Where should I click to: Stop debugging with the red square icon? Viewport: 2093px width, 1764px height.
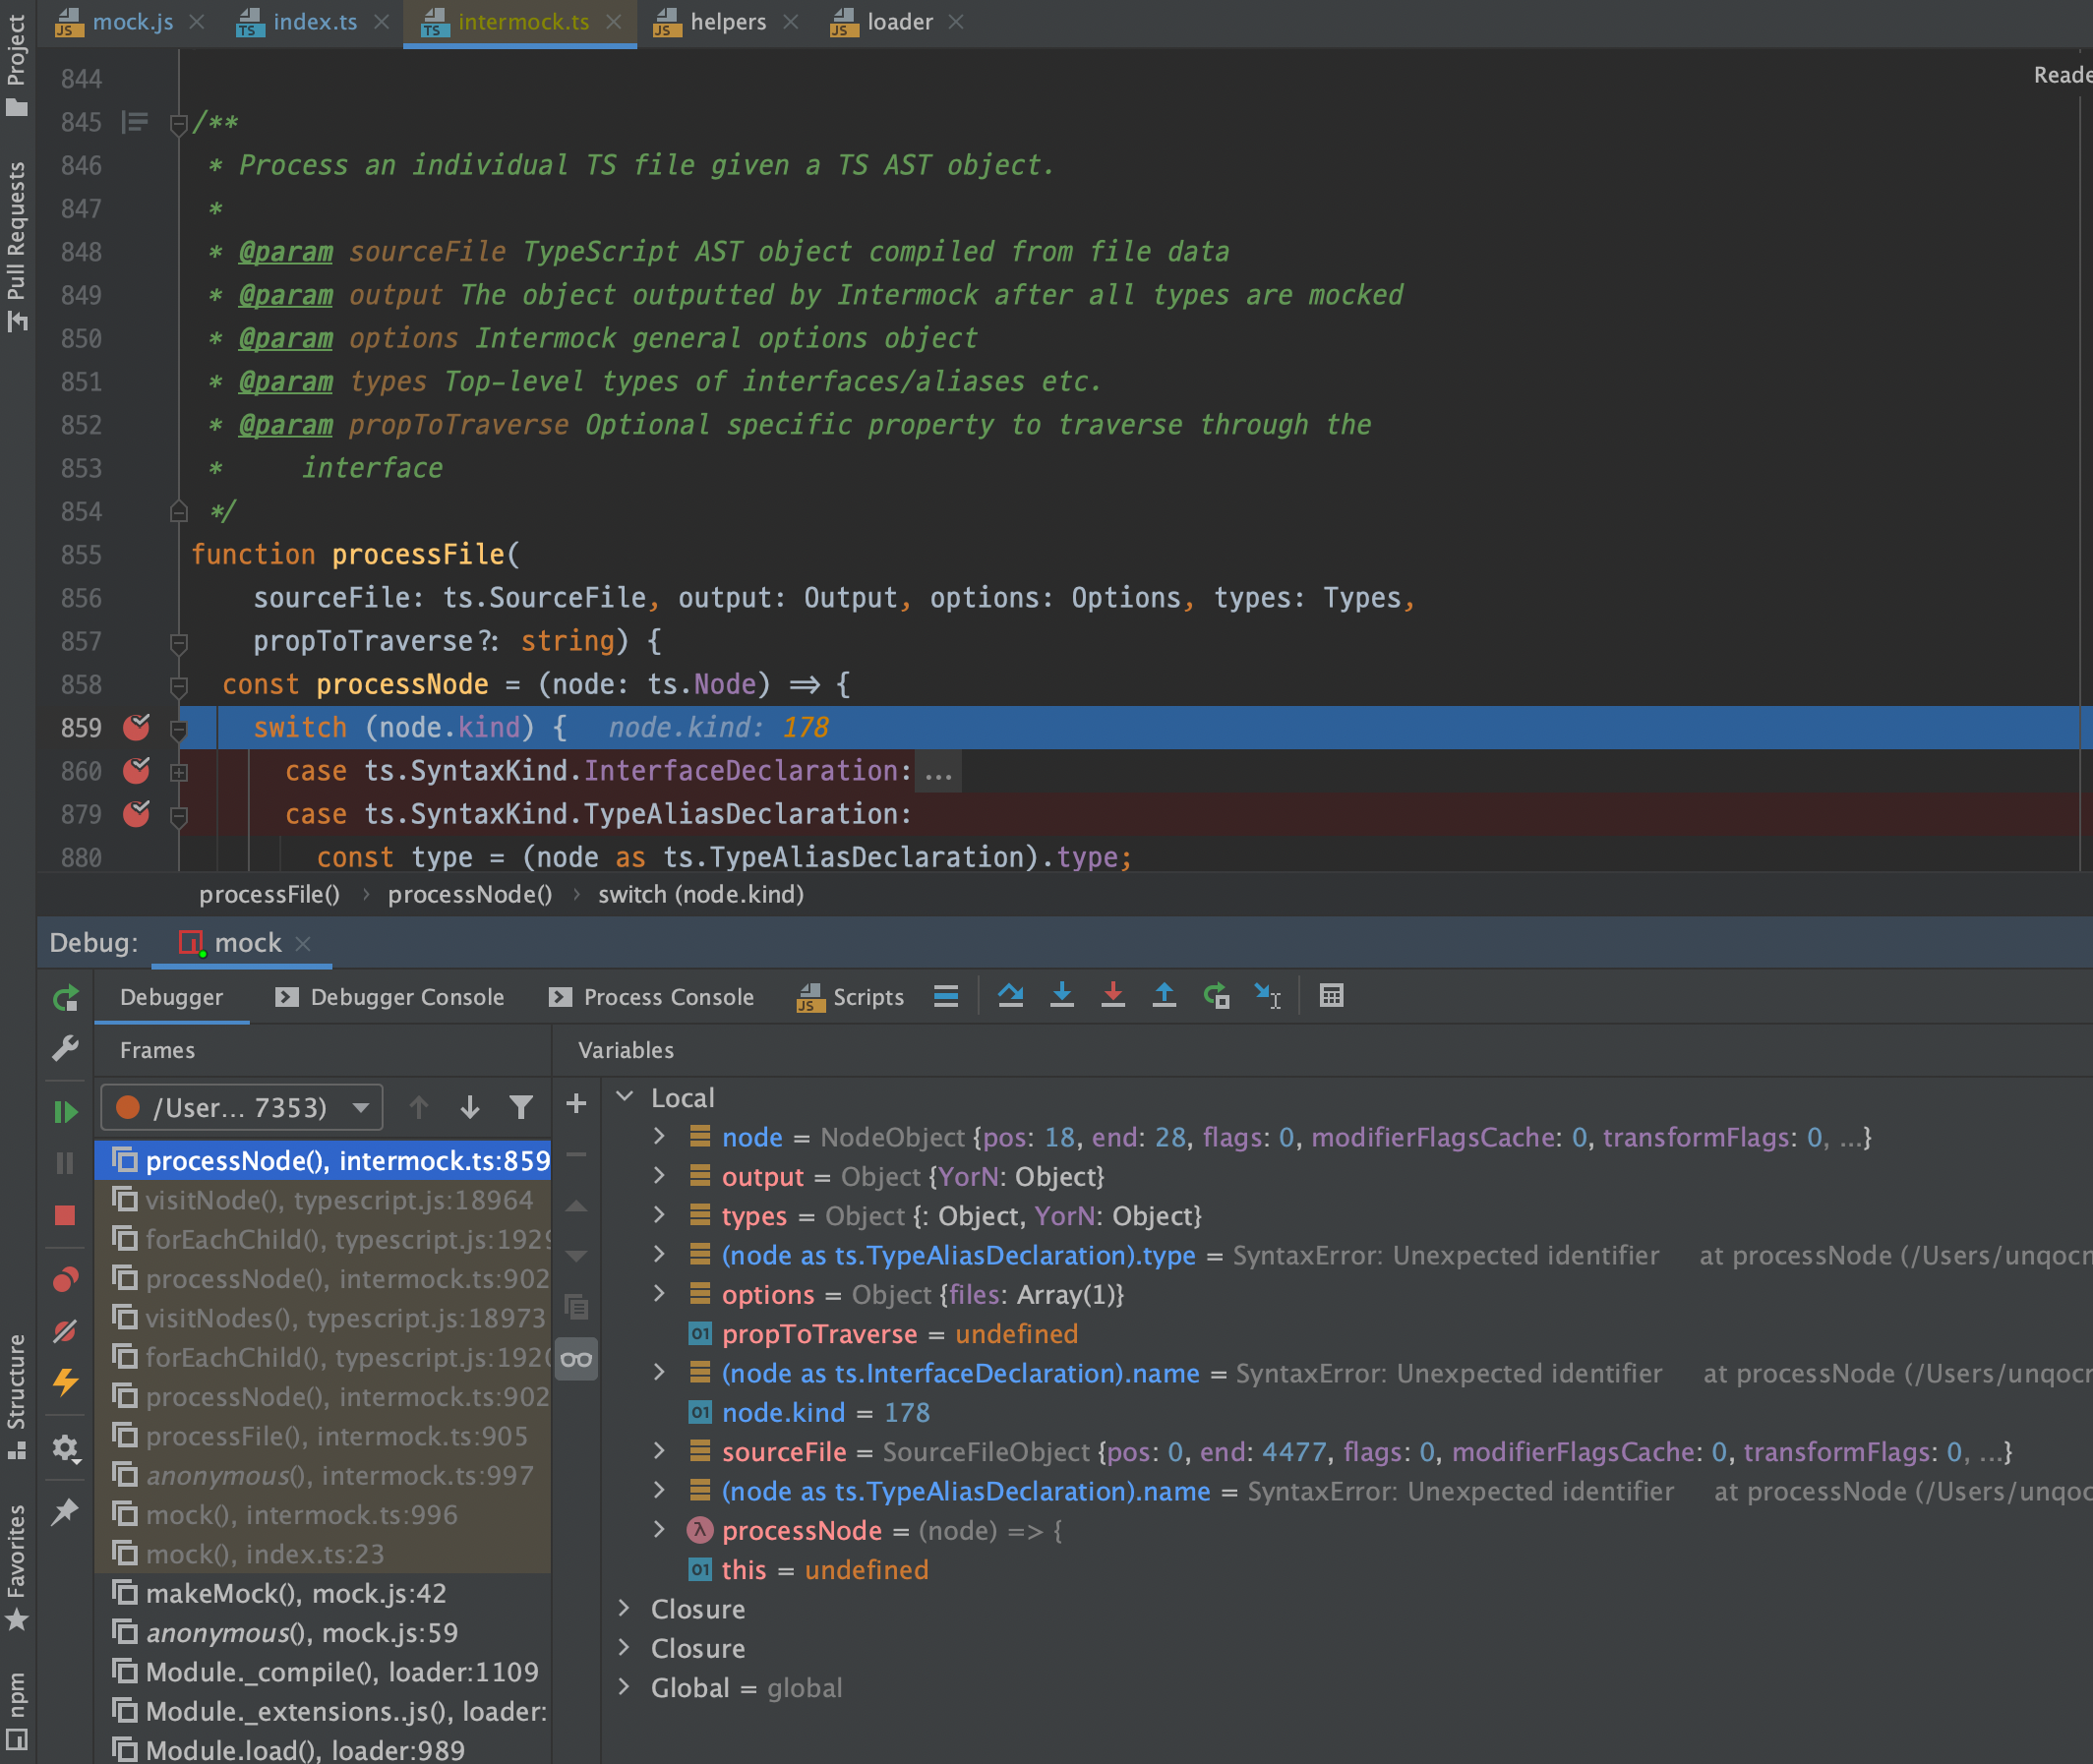[65, 1215]
